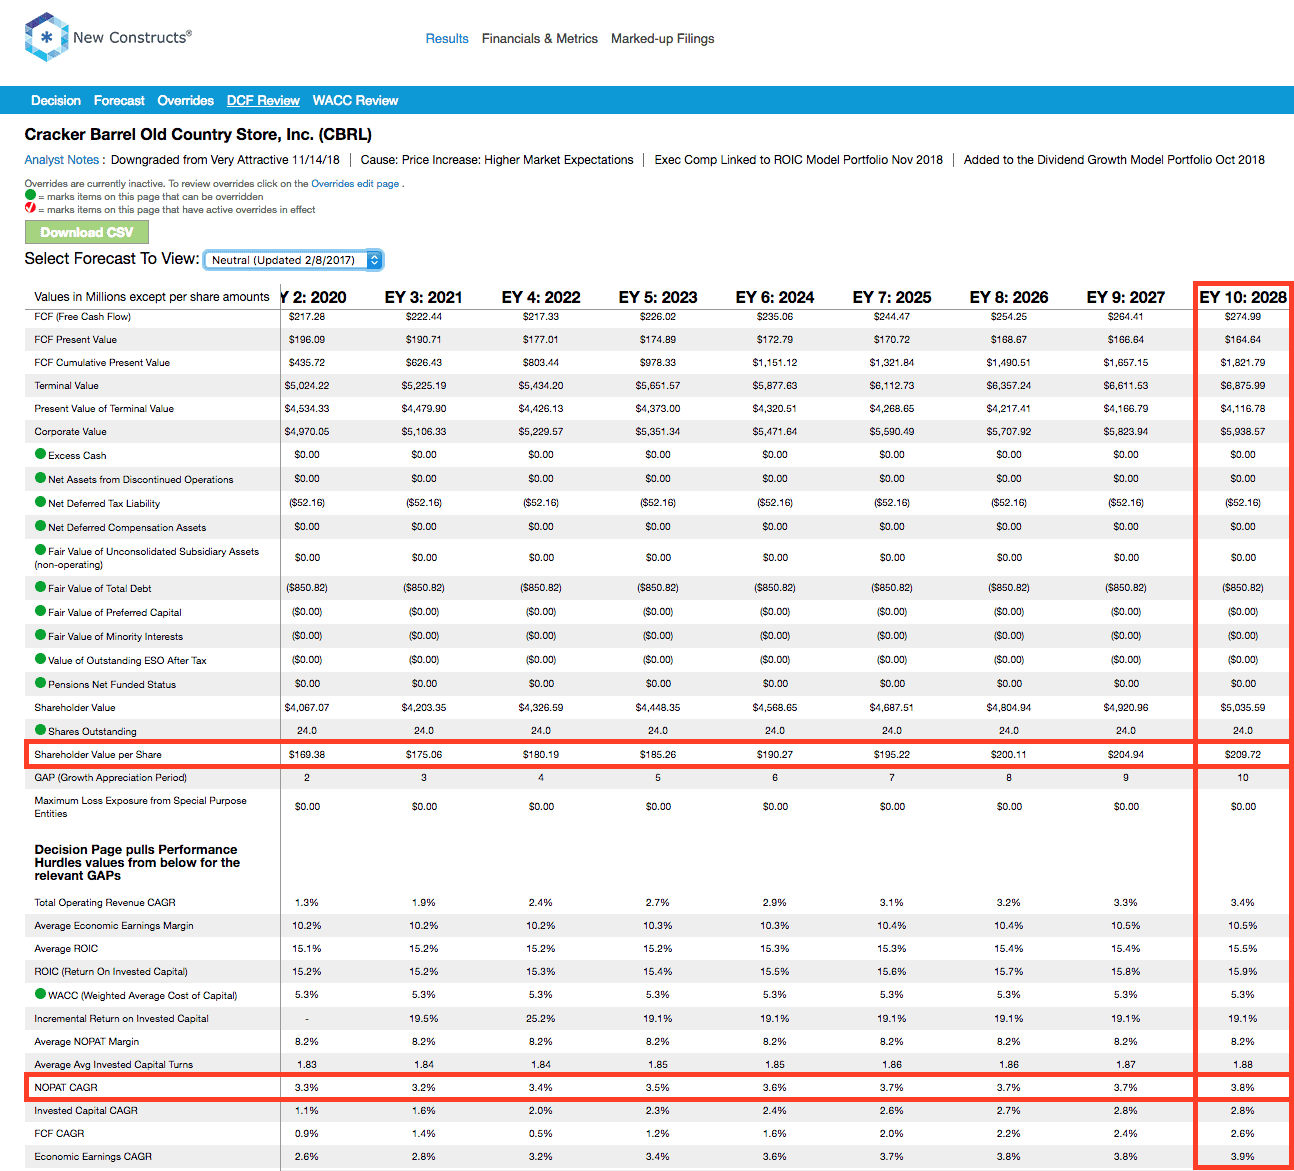Click the GAP (Growth Appreciation Period) row label
This screenshot has width=1294, height=1171.
point(110,778)
